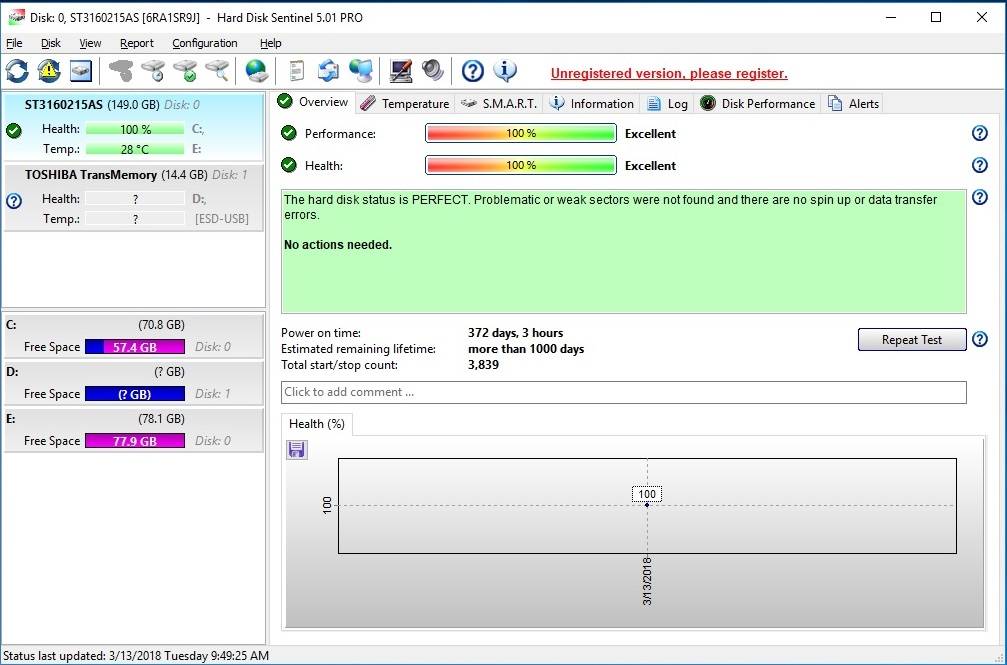Select the TOSHIBA TransMemory disk entry
This screenshot has width=1007, height=665.
(x=133, y=197)
